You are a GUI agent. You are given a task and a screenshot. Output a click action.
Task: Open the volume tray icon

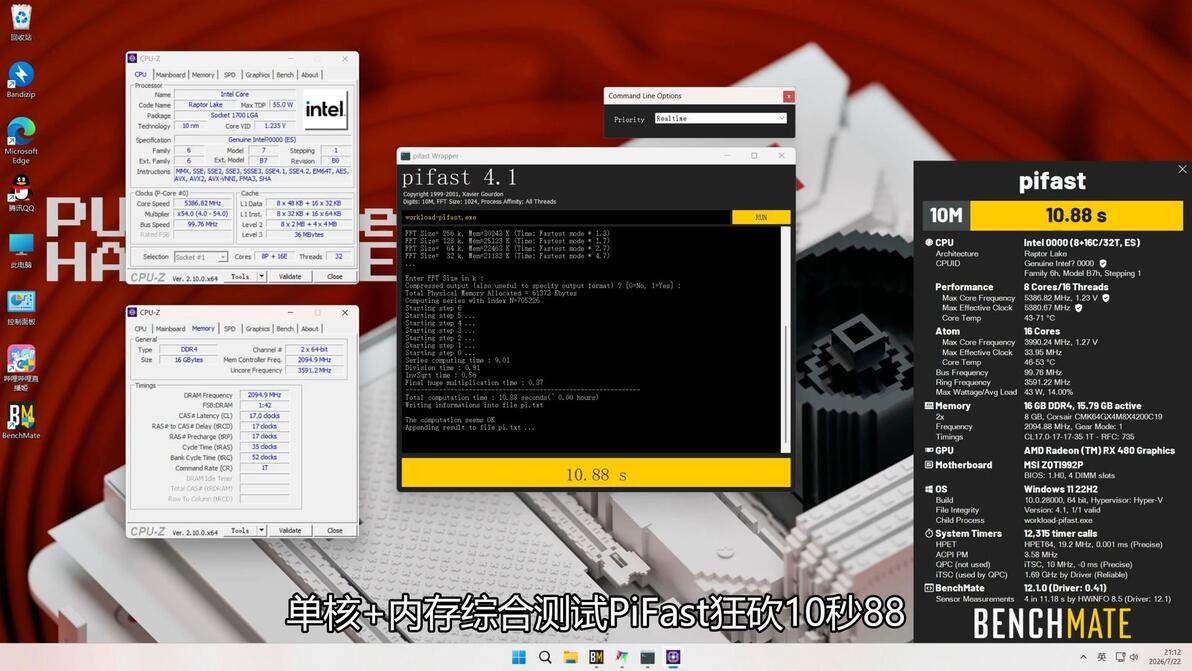click(x=1134, y=657)
